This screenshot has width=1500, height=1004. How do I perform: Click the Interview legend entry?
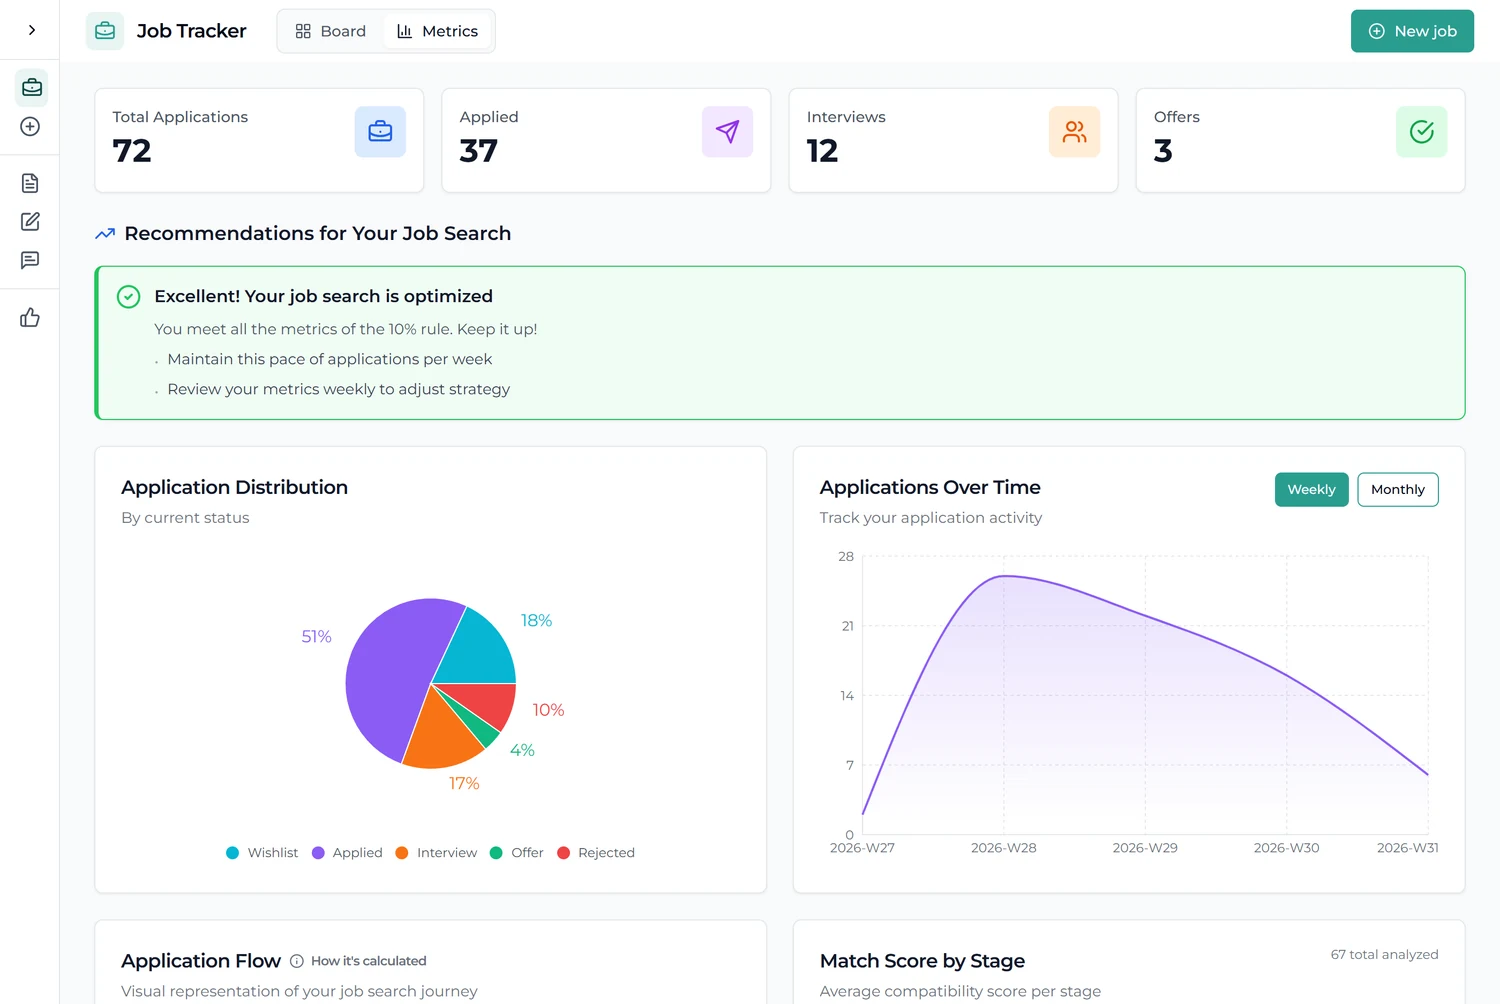pos(436,853)
